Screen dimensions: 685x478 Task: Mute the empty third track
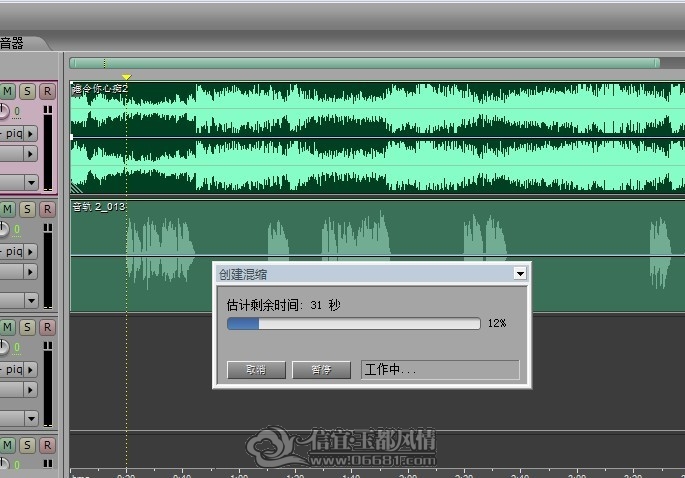(7, 327)
